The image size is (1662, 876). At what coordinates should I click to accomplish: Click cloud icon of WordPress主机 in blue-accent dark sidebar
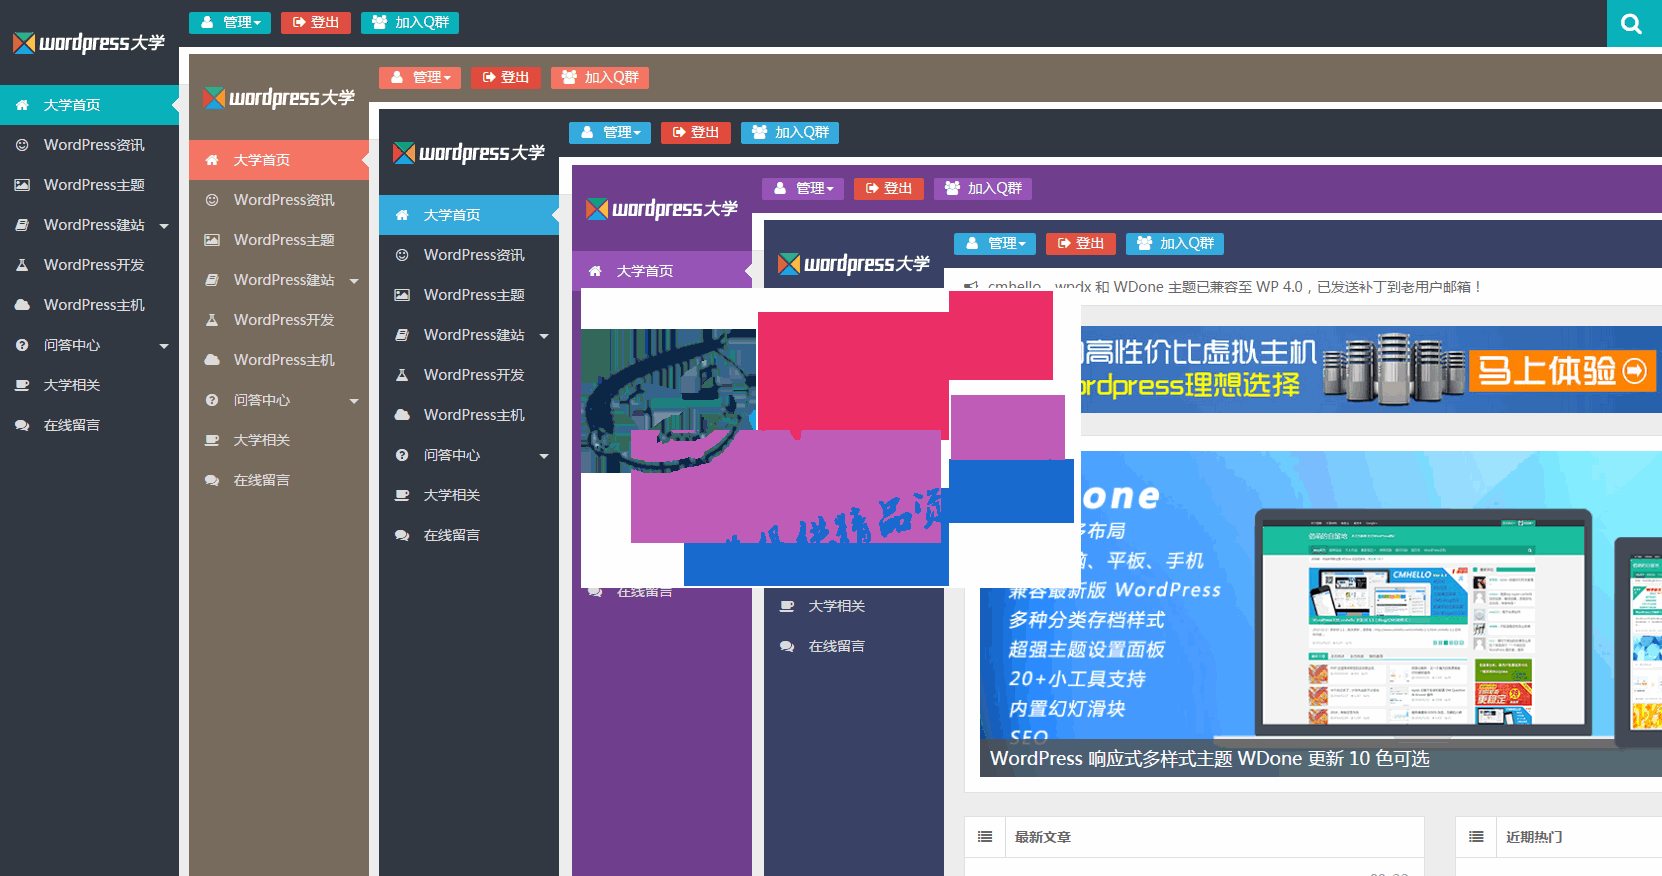(x=402, y=415)
